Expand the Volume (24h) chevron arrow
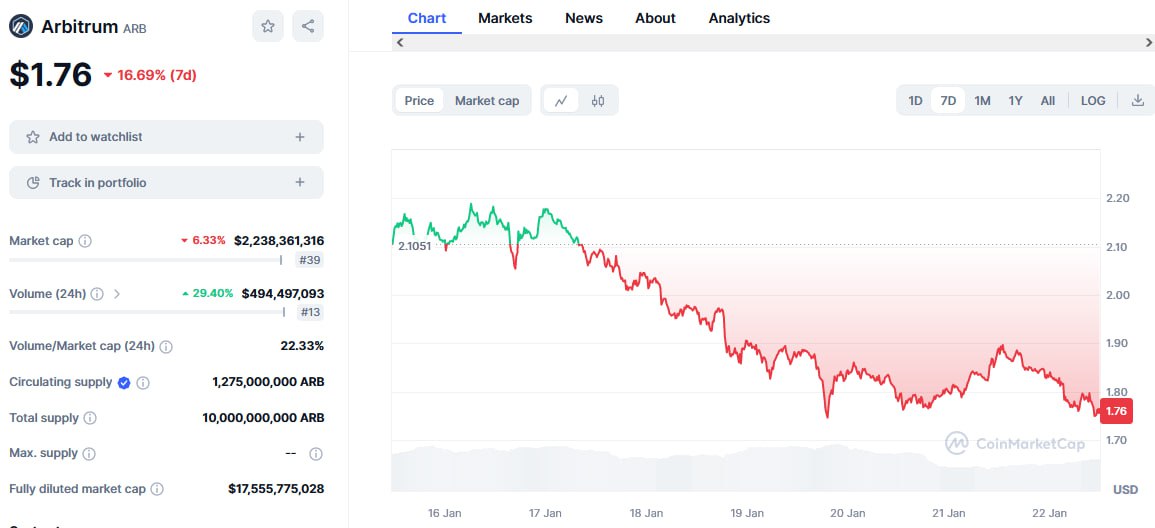Viewport: 1155px width, 528px height. click(x=117, y=294)
